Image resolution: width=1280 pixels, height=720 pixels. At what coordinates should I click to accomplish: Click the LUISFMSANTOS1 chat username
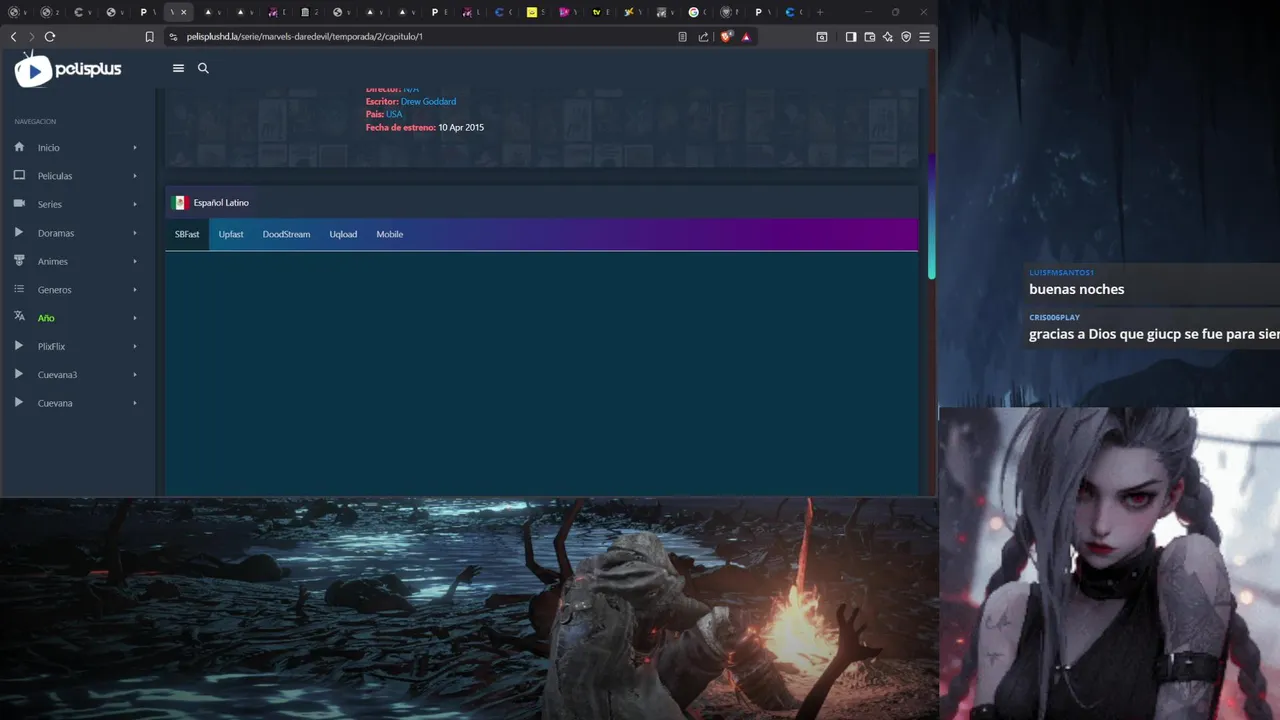[1061, 272]
